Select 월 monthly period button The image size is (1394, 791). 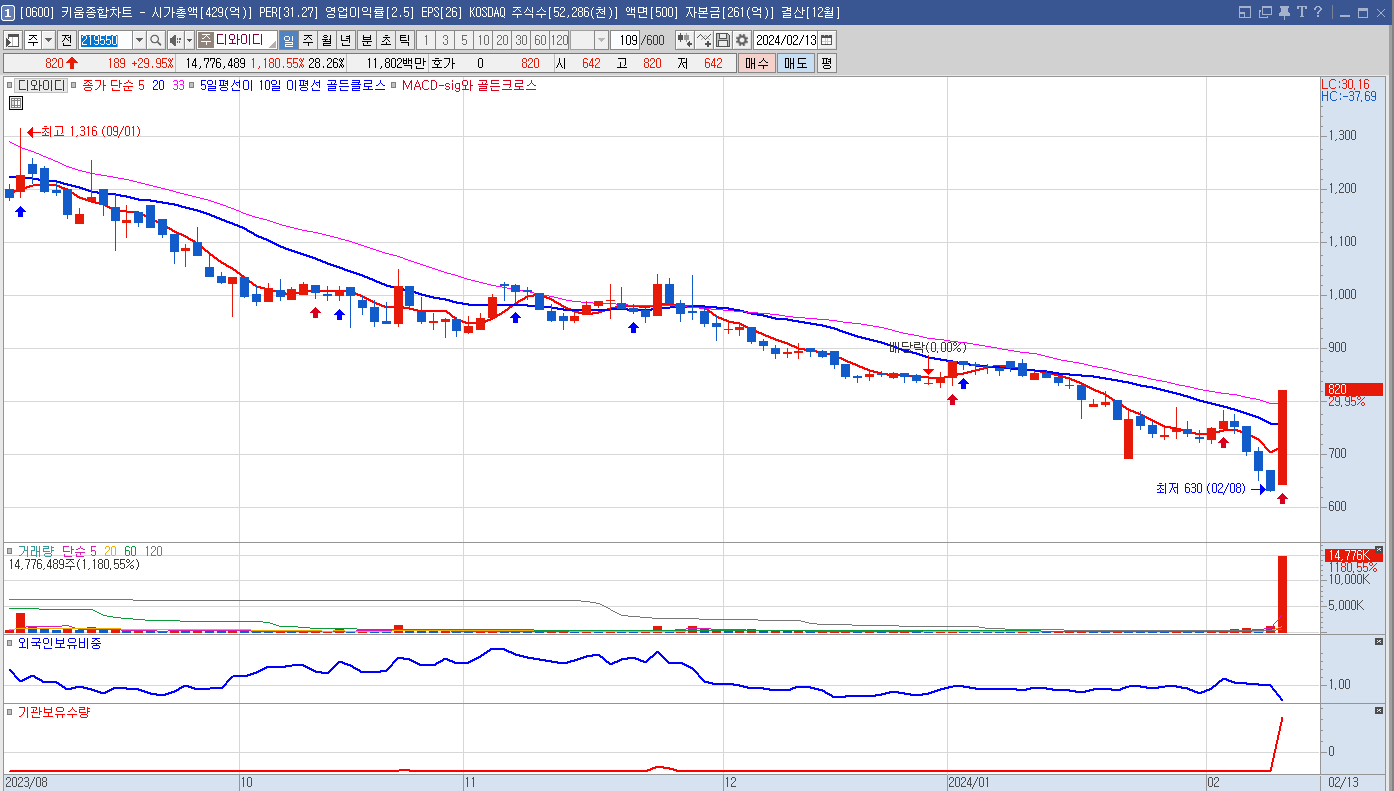click(x=327, y=40)
